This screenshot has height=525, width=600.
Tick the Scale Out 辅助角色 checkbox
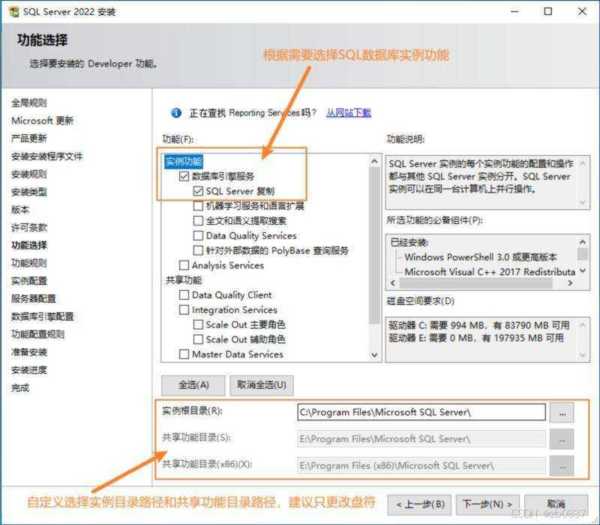(x=198, y=339)
